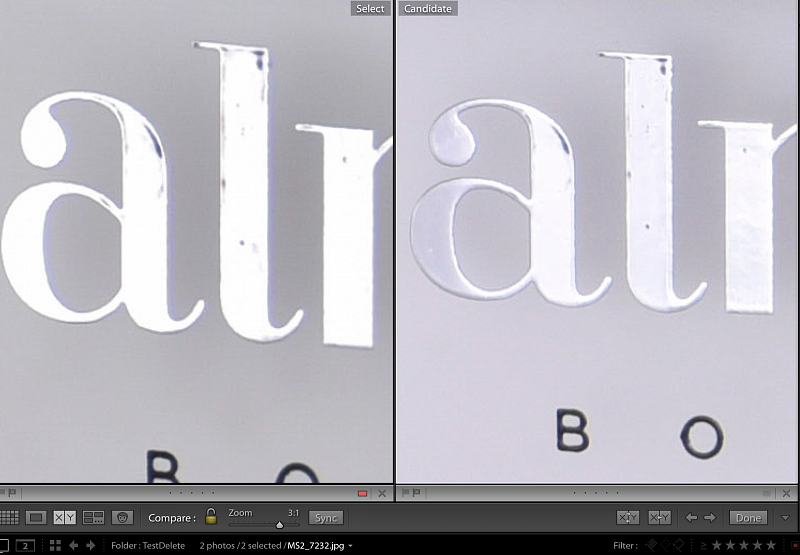This screenshot has width=800, height=555.
Task: Switch to Grid view
Action: (9, 517)
